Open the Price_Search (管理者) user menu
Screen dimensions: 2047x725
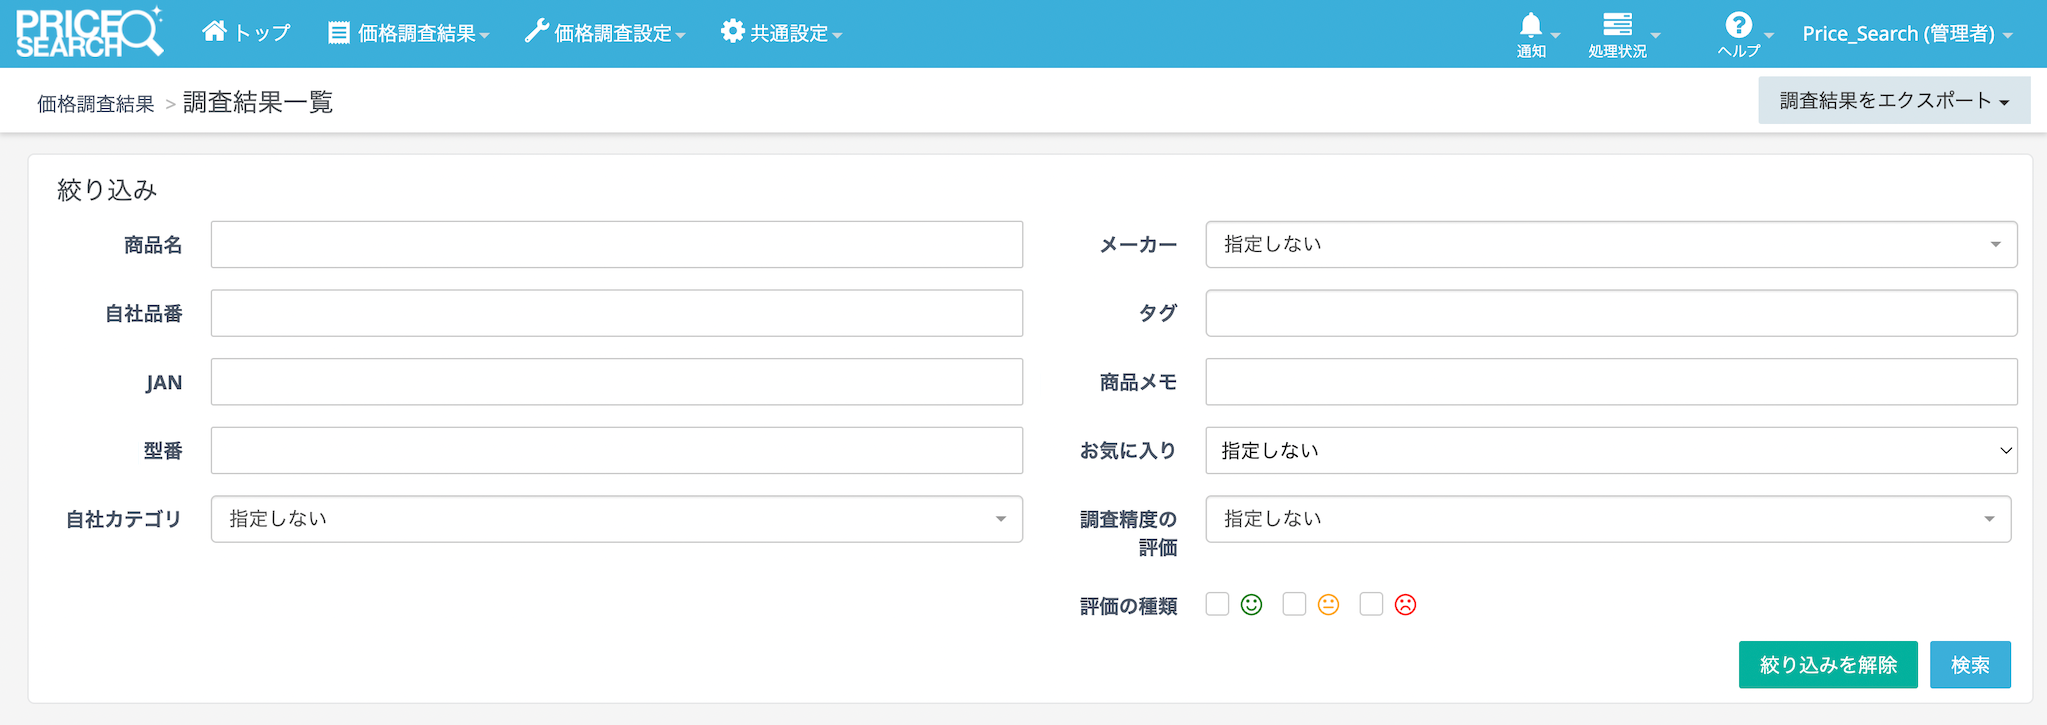click(1906, 34)
